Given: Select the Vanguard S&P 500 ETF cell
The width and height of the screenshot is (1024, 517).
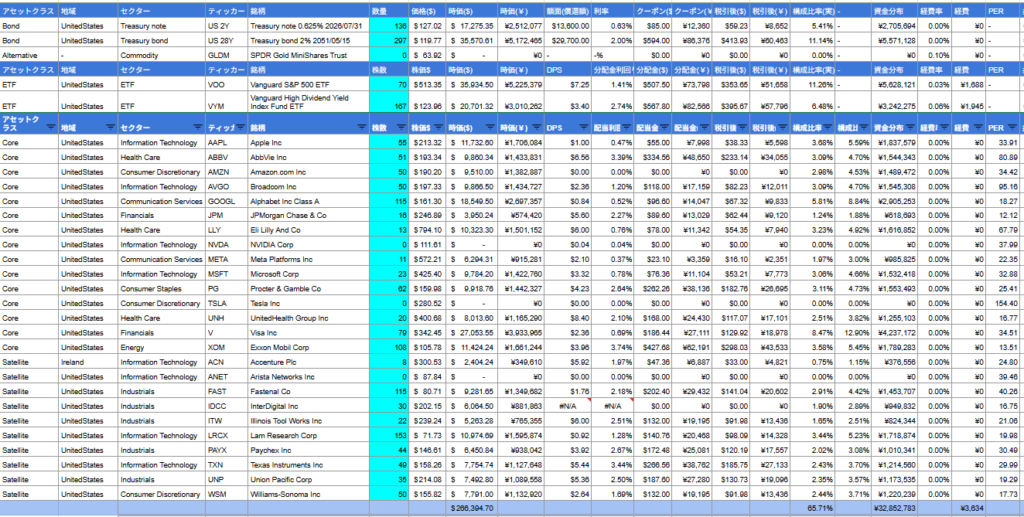Looking at the screenshot, I should pyautogui.click(x=308, y=84).
